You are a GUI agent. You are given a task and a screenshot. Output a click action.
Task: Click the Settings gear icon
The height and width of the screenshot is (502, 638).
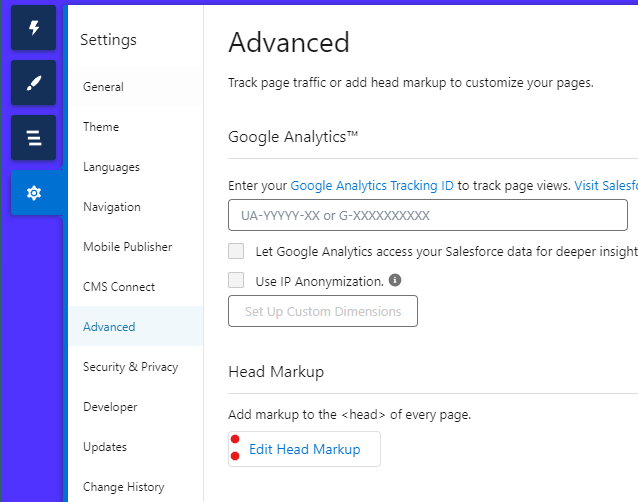33,192
